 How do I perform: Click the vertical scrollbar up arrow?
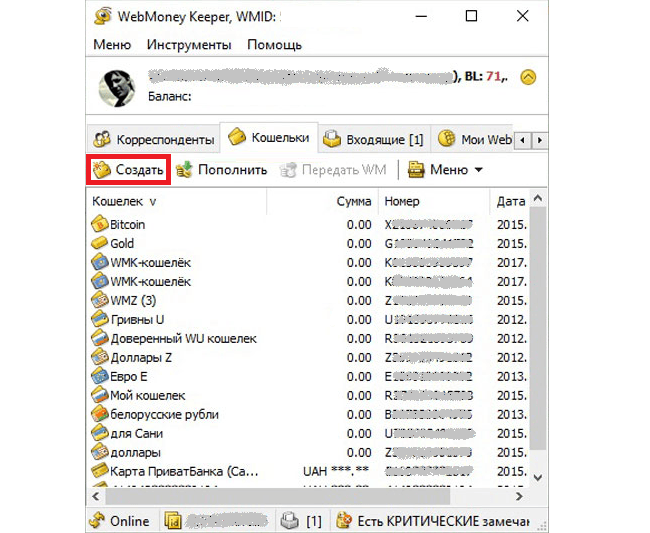click(538, 199)
